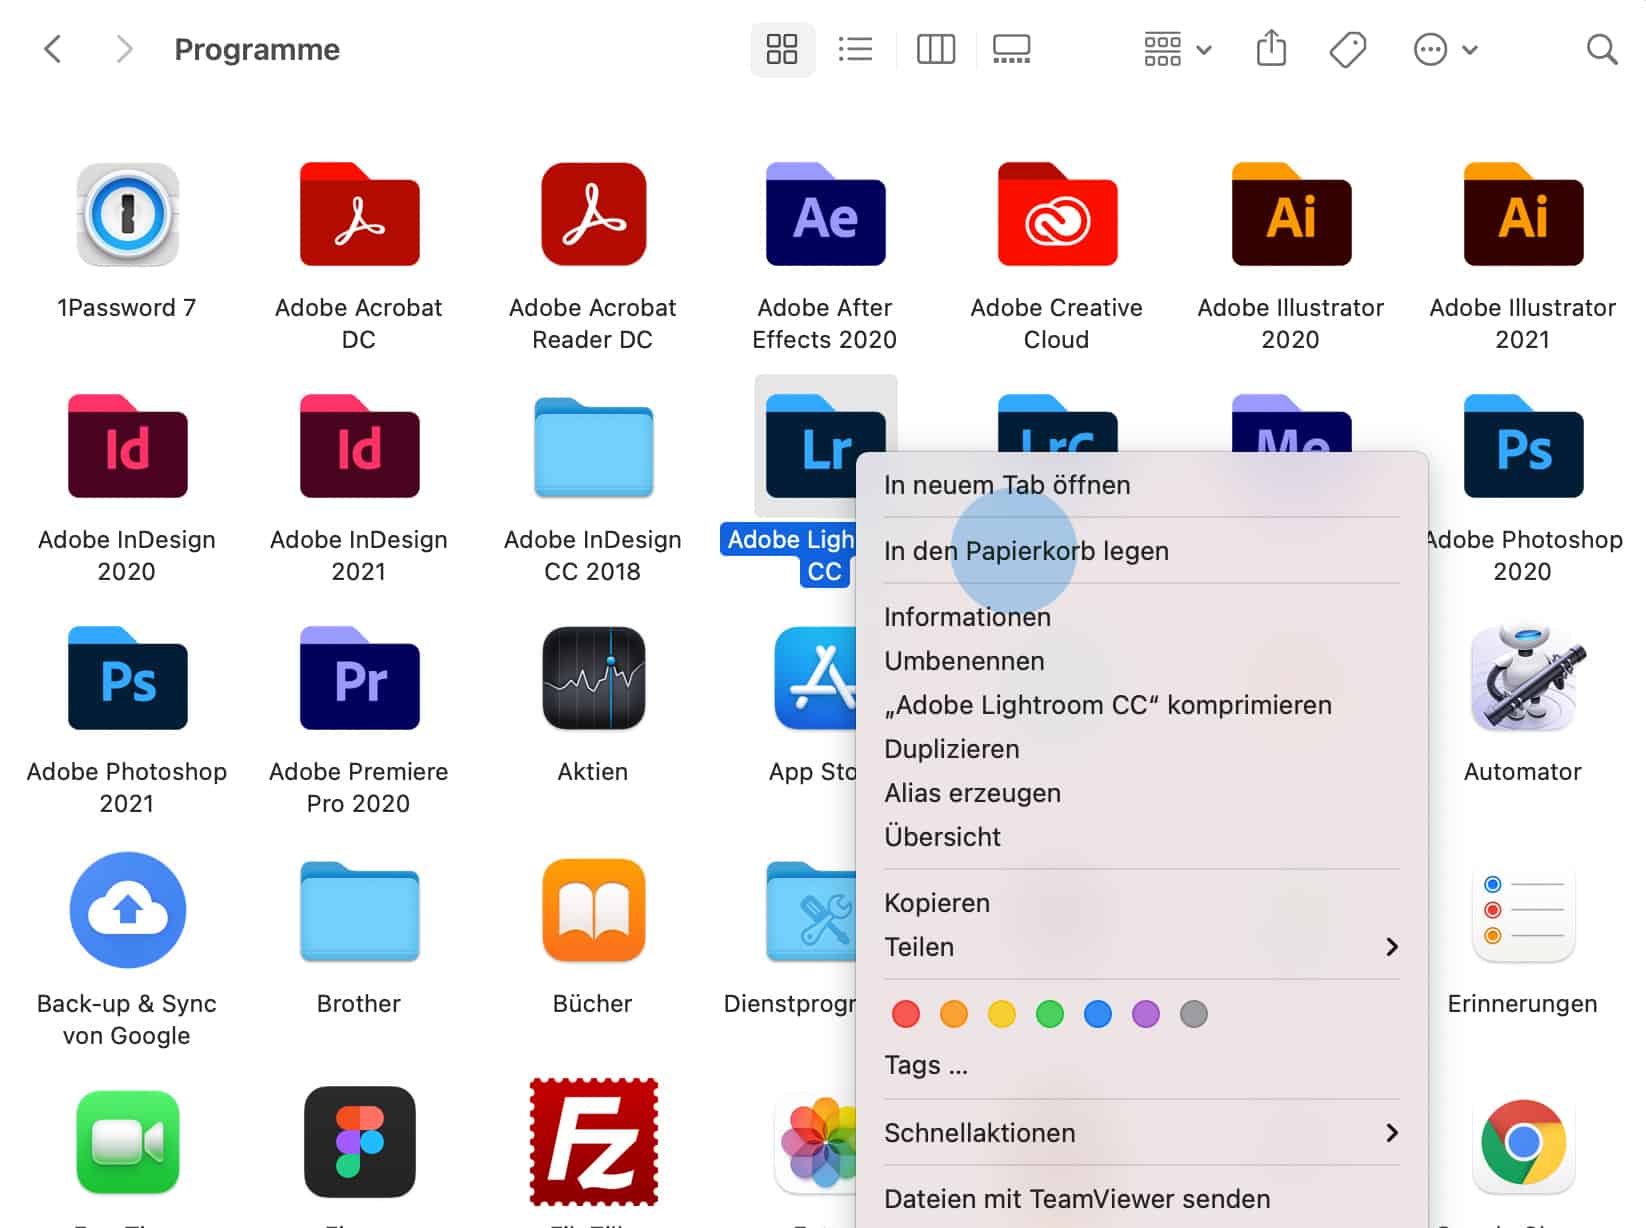The width and height of the screenshot is (1646, 1228).
Task: Switch to column view
Action: (936, 49)
